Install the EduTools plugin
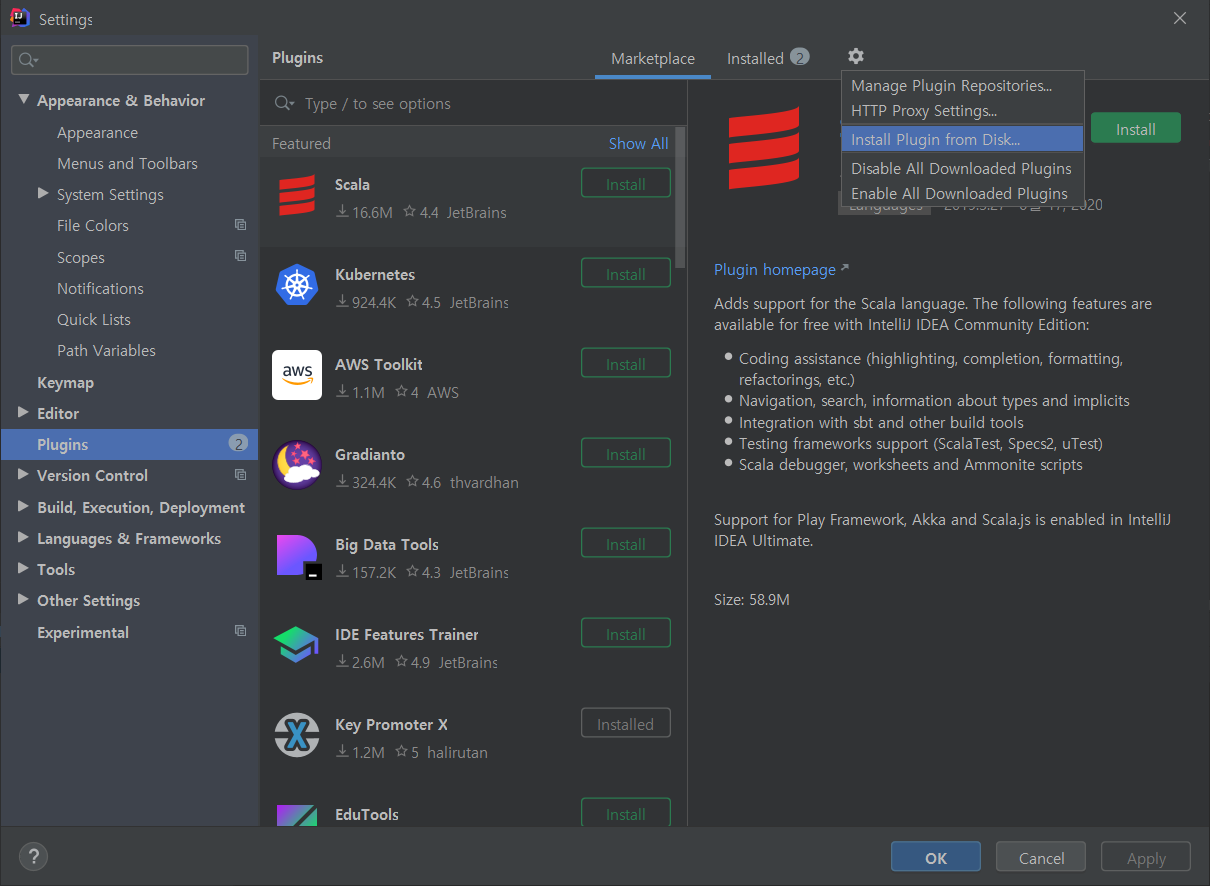Image resolution: width=1210 pixels, height=886 pixels. pyautogui.click(x=626, y=813)
